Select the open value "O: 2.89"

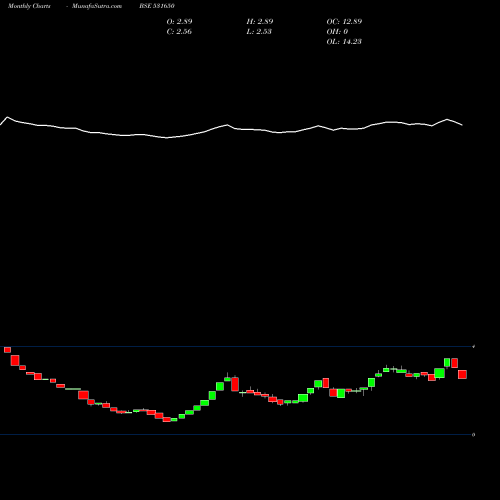point(179,21)
